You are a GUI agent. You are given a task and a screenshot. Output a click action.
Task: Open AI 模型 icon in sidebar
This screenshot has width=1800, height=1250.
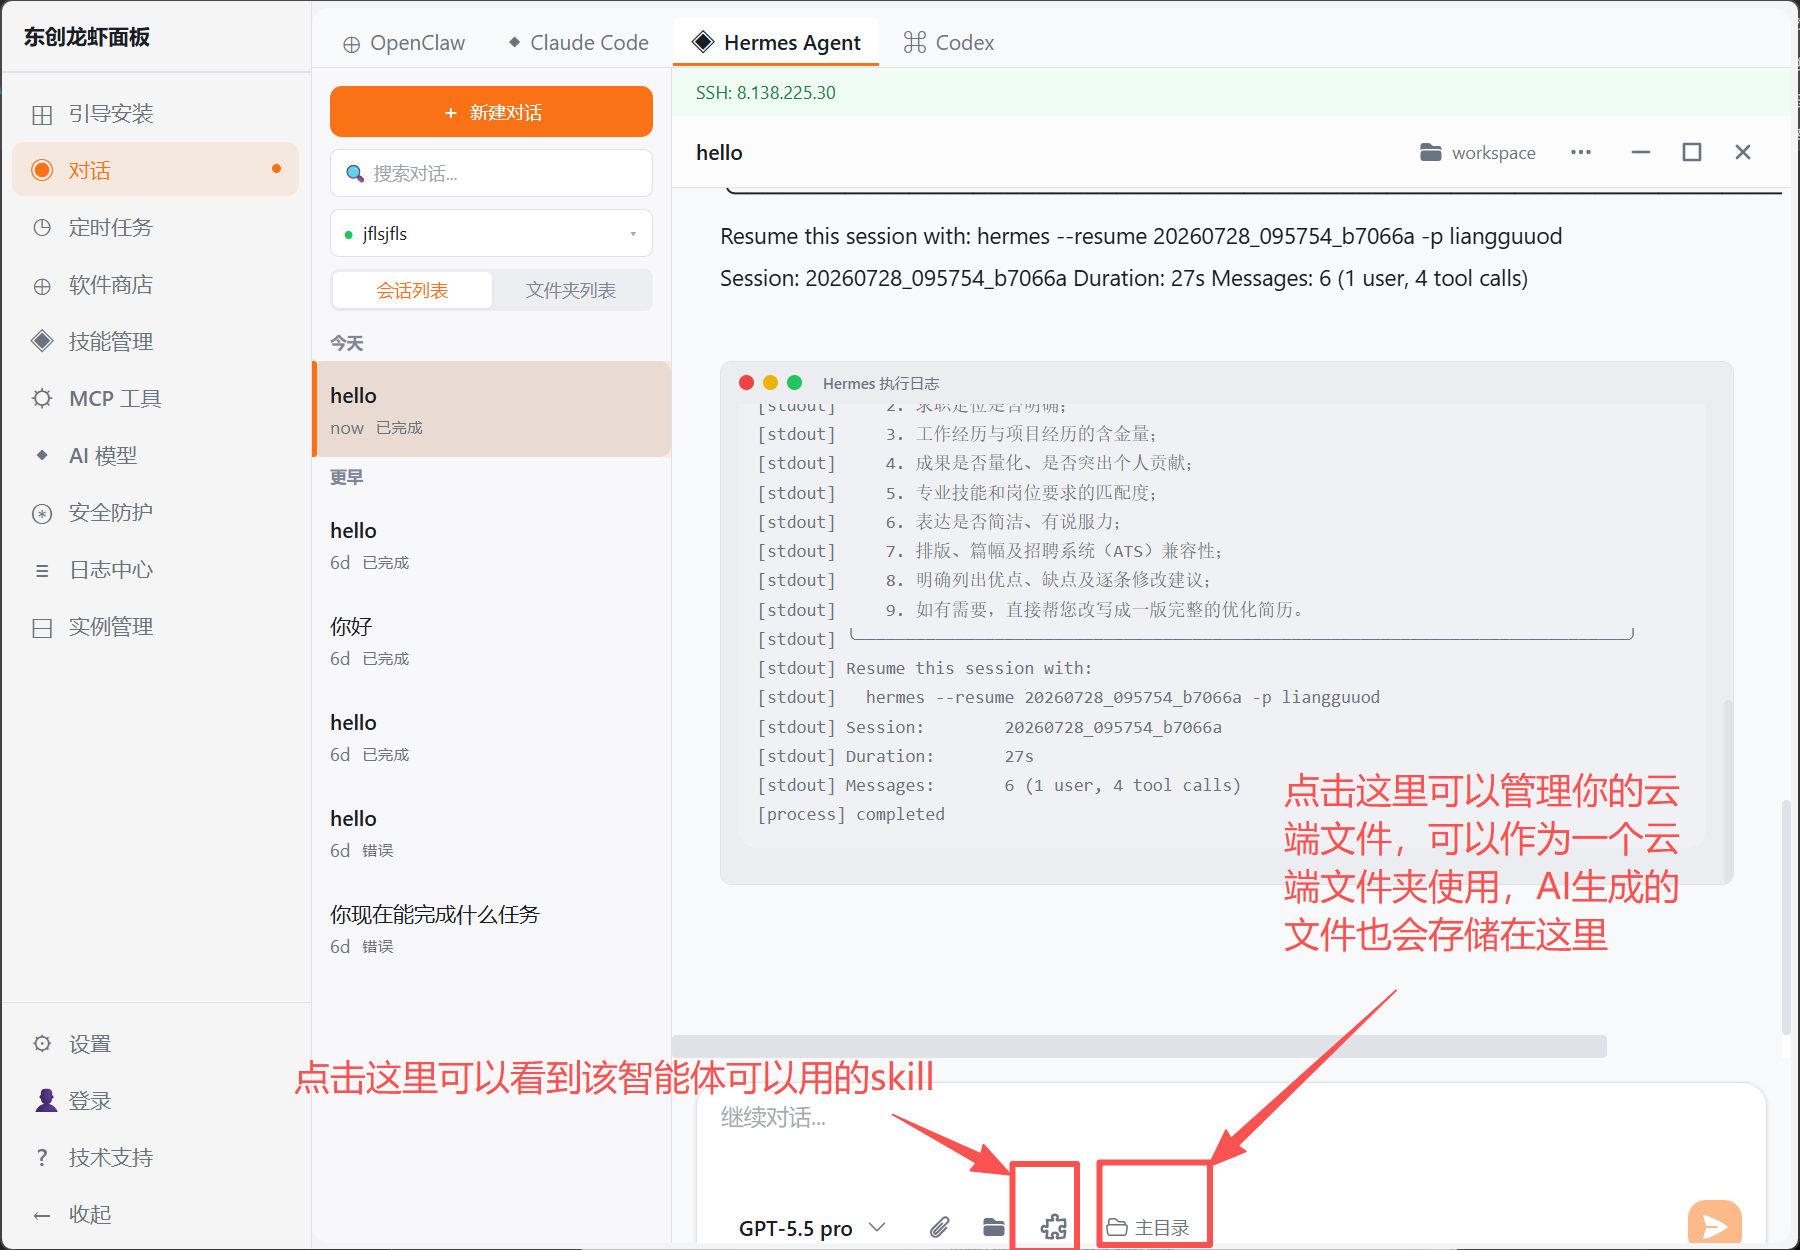coord(42,455)
